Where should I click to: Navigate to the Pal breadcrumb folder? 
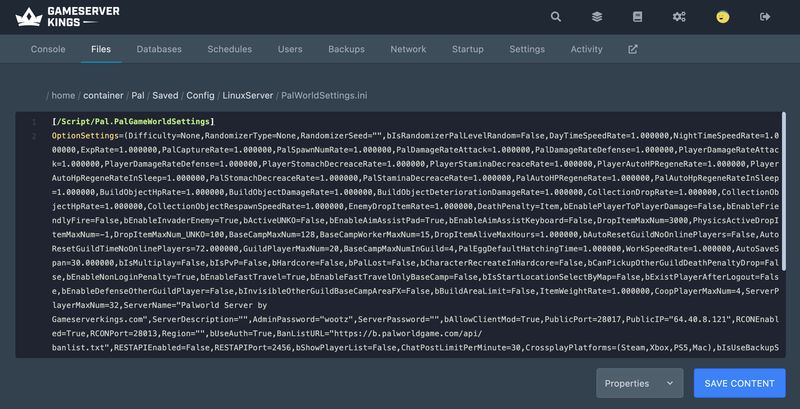click(x=138, y=95)
